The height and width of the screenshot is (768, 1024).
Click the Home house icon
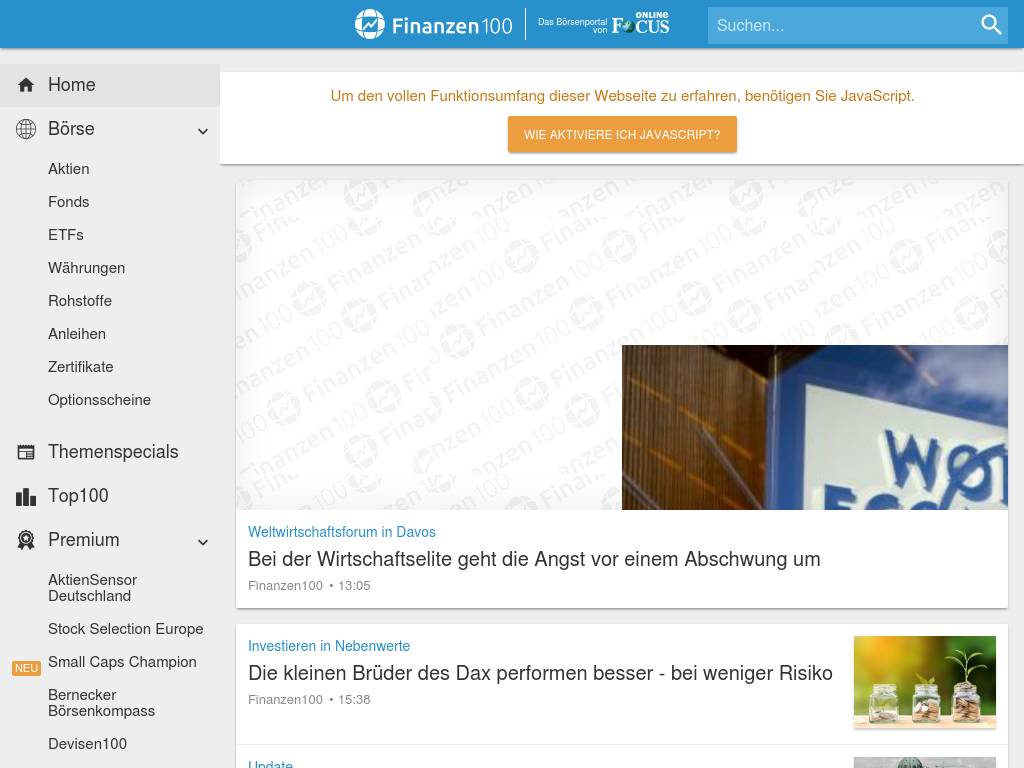click(x=26, y=85)
